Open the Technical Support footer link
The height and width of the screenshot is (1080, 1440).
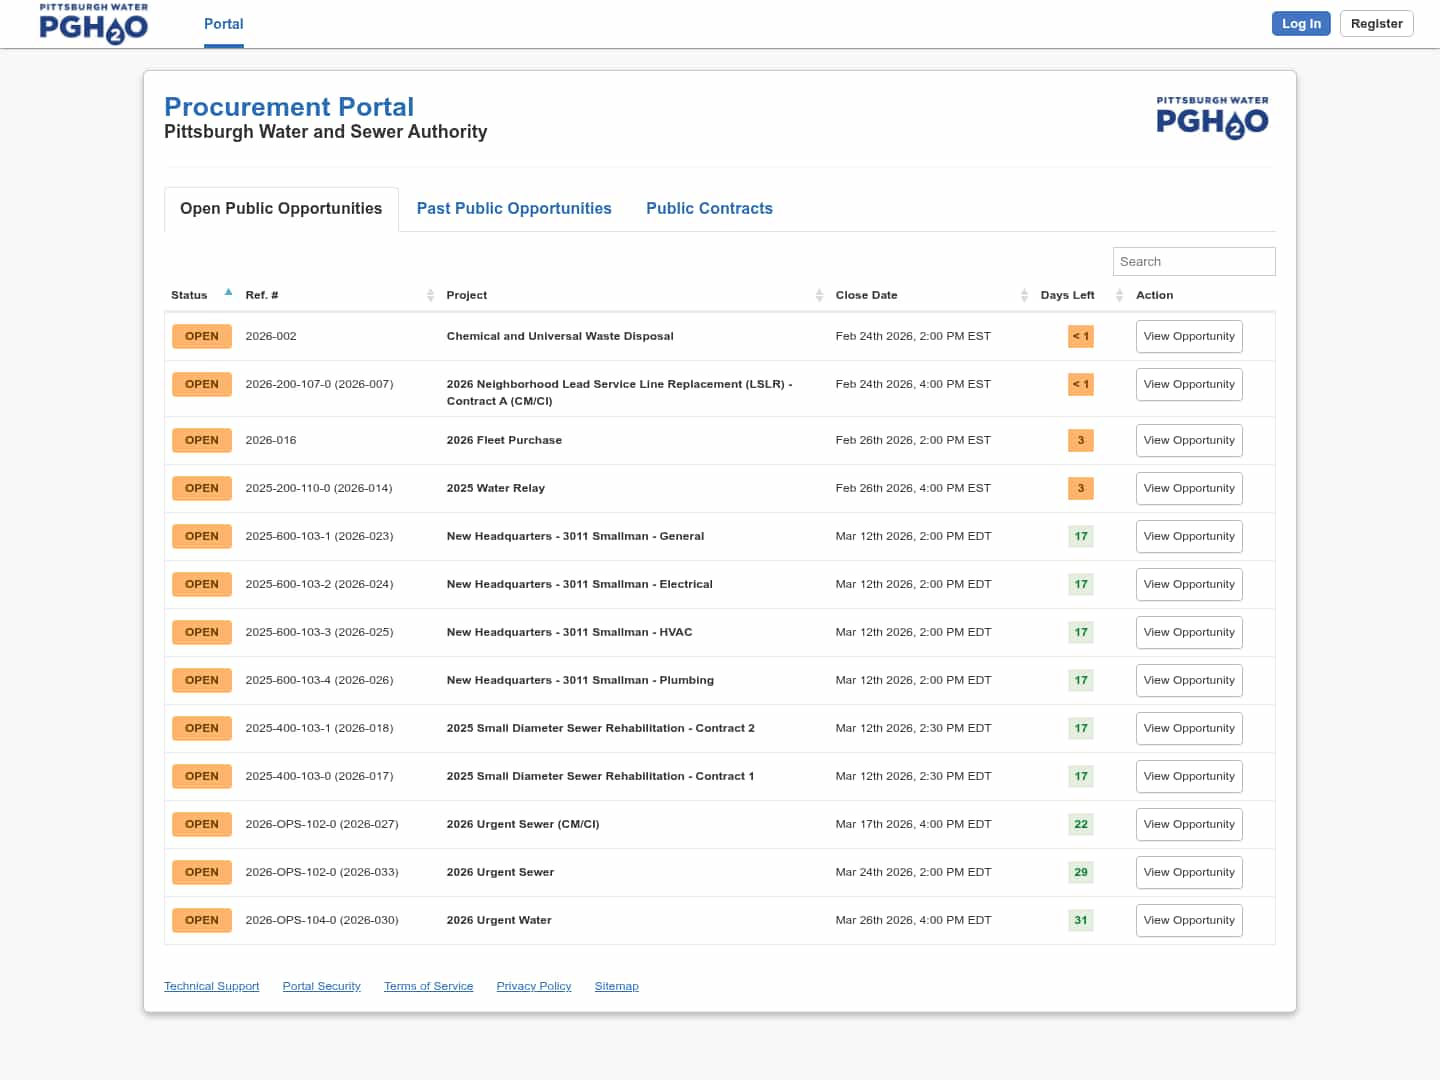point(211,986)
